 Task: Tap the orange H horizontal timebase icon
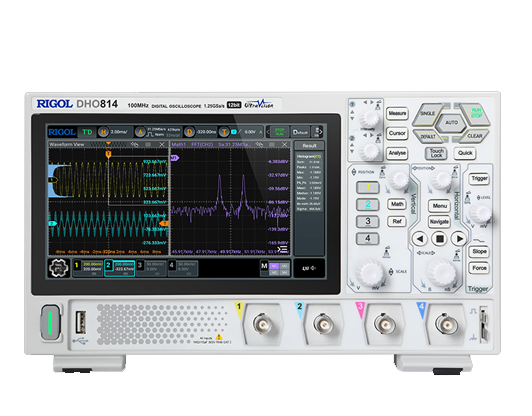[x=103, y=132]
